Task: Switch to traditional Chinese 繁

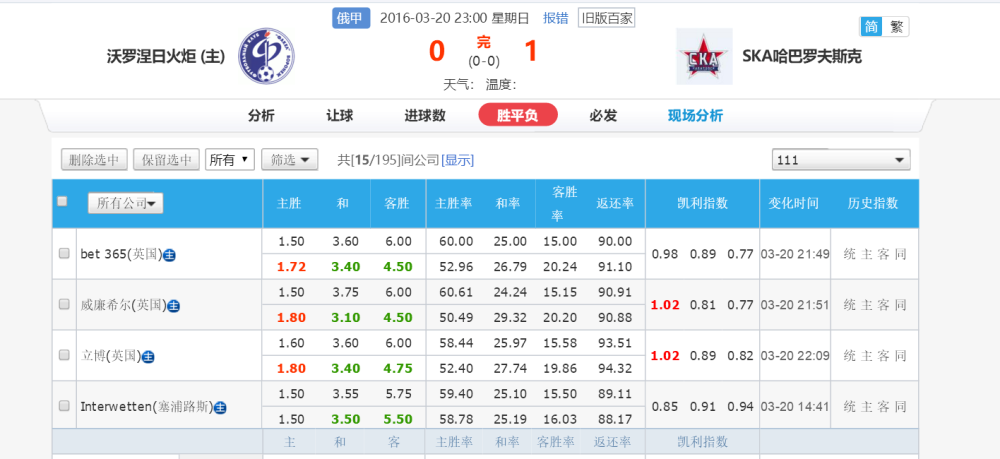Action: (896, 27)
